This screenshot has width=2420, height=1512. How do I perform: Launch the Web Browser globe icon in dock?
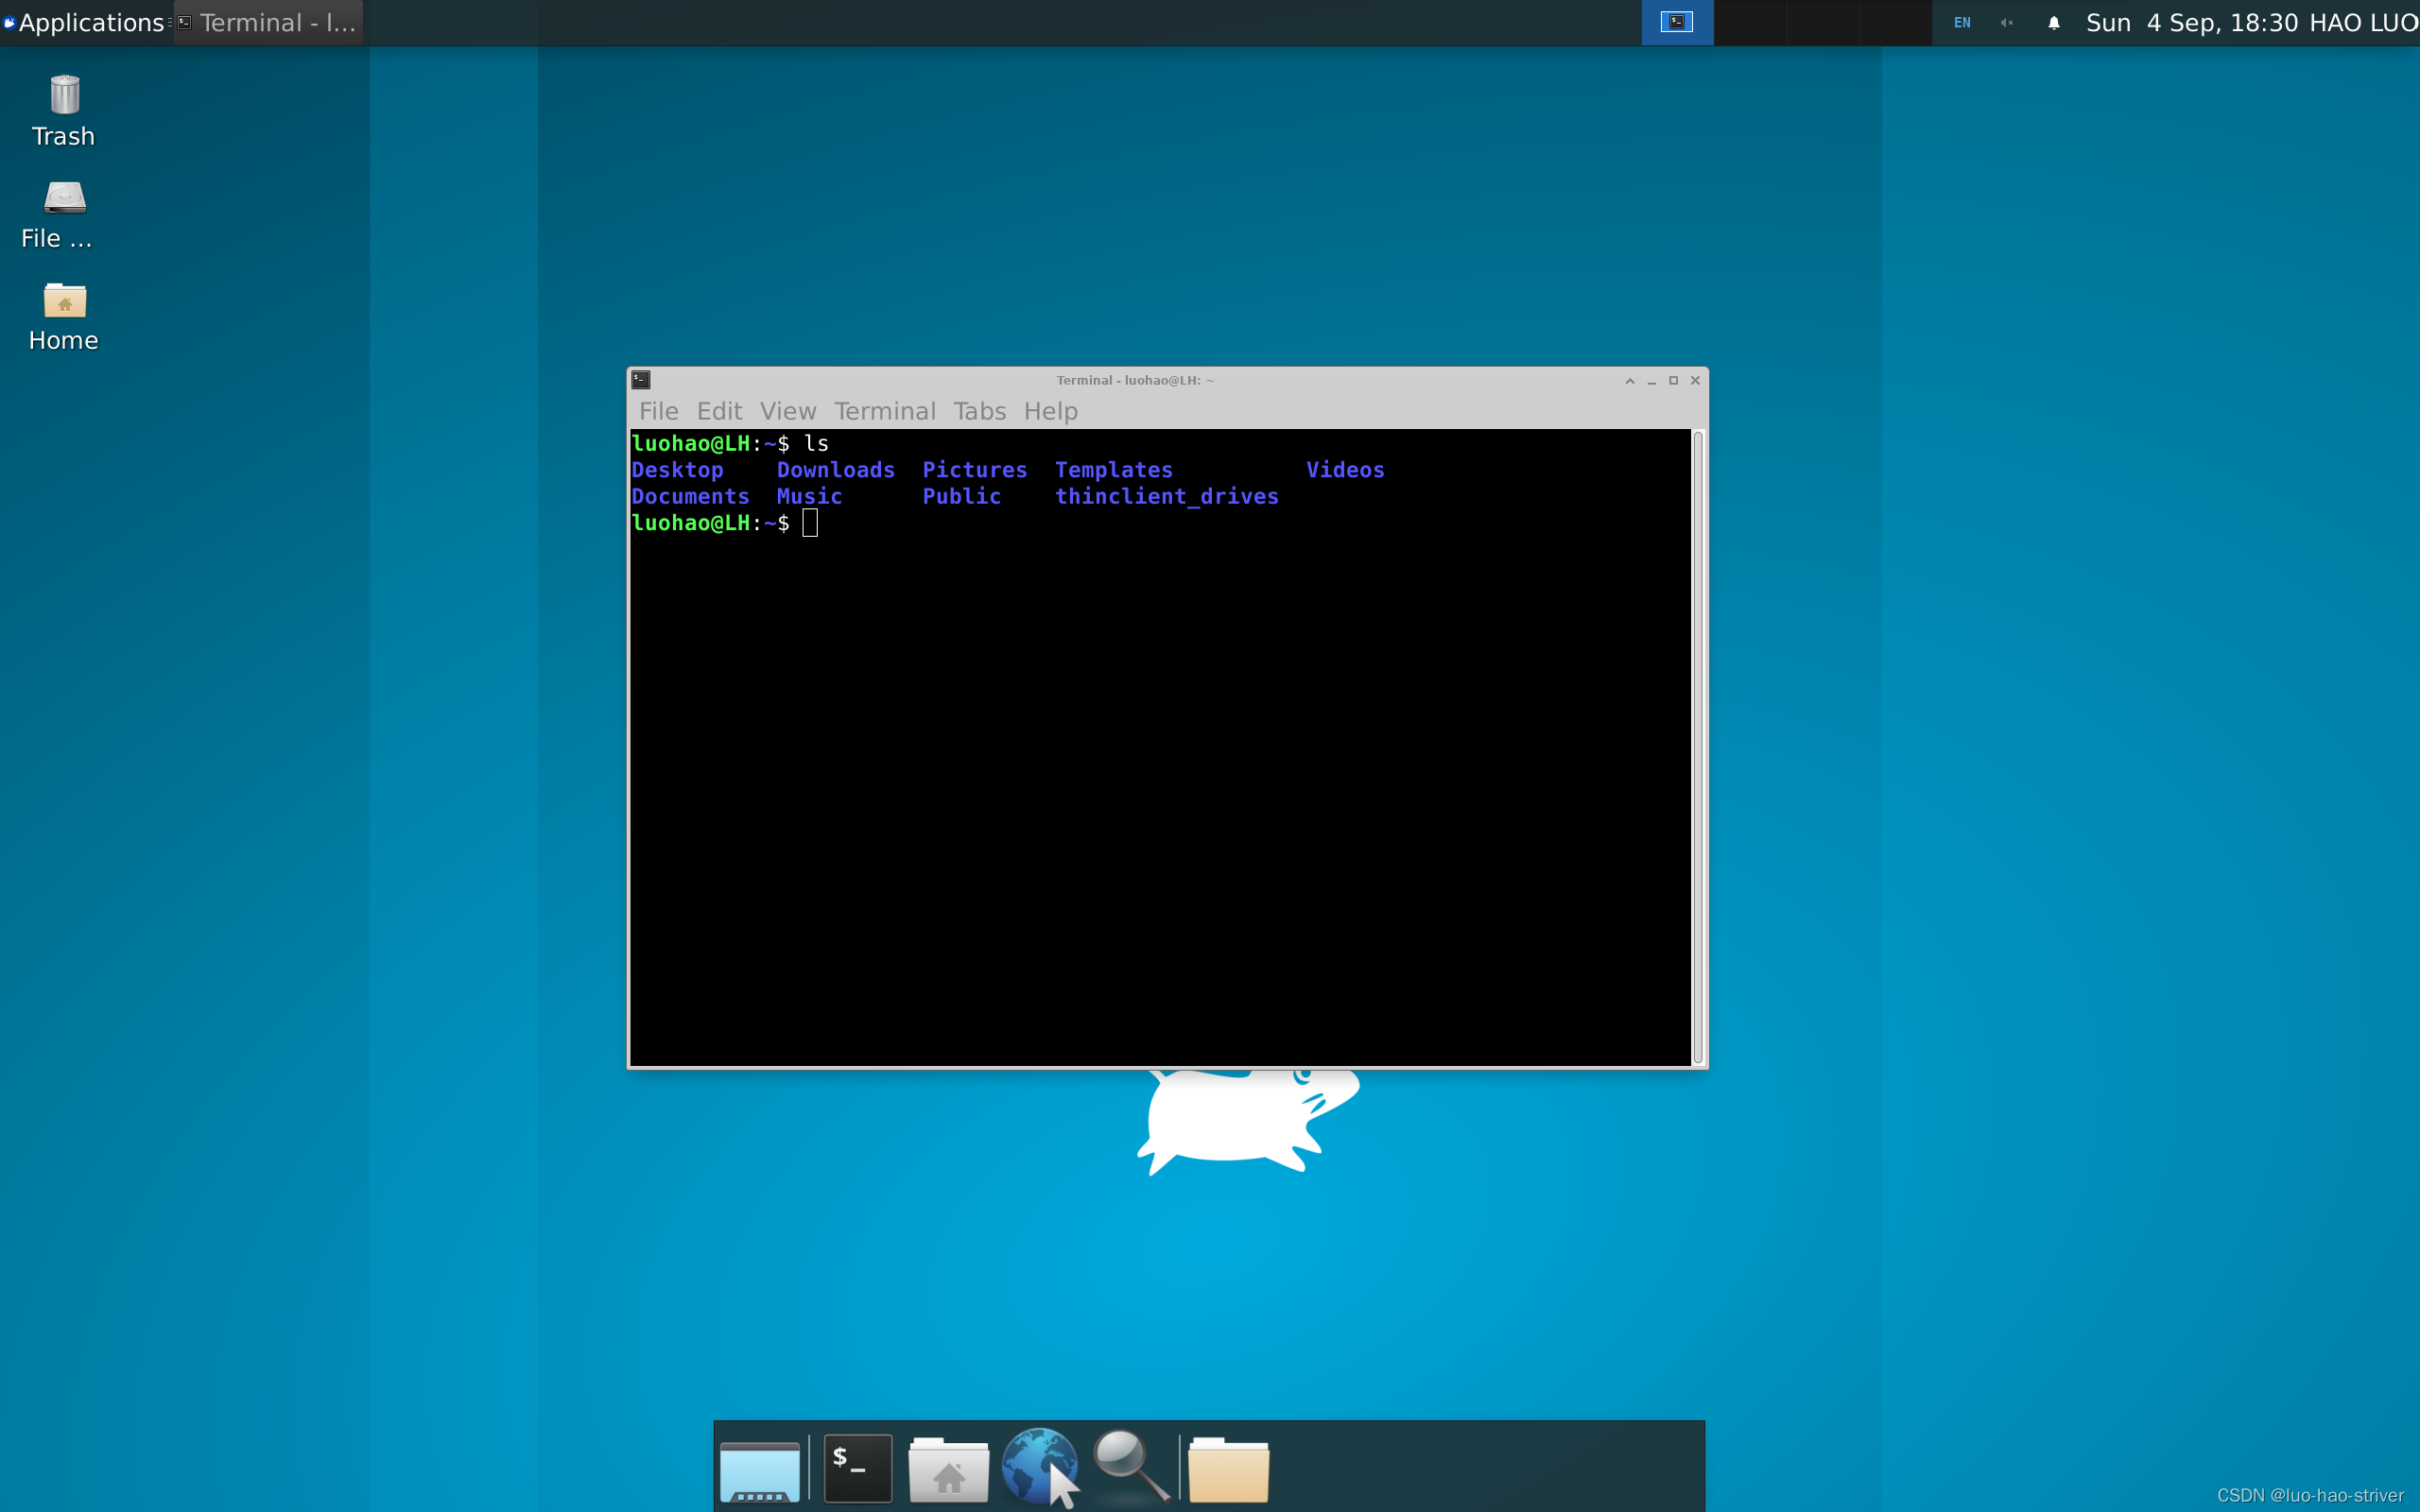[1040, 1467]
